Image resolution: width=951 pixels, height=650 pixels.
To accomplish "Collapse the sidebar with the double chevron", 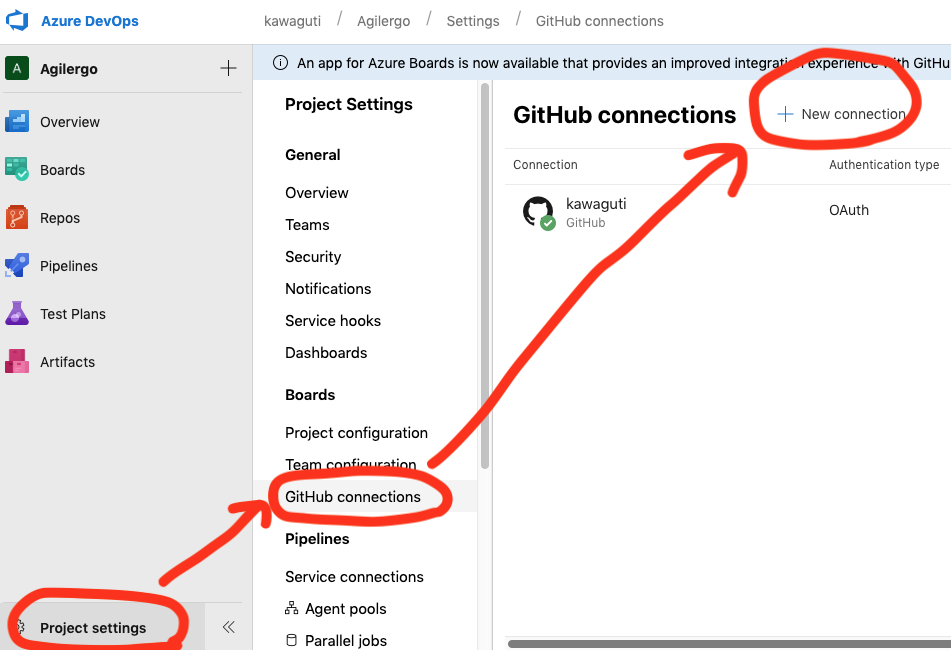I will 229,627.
